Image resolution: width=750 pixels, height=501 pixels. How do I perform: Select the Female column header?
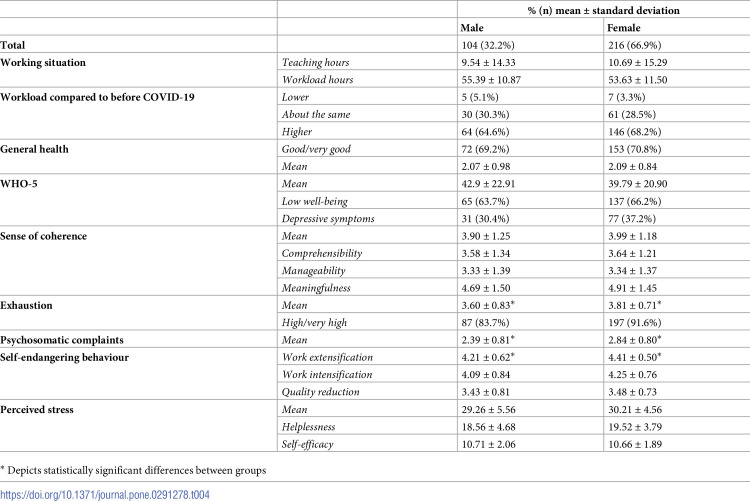[624, 28]
